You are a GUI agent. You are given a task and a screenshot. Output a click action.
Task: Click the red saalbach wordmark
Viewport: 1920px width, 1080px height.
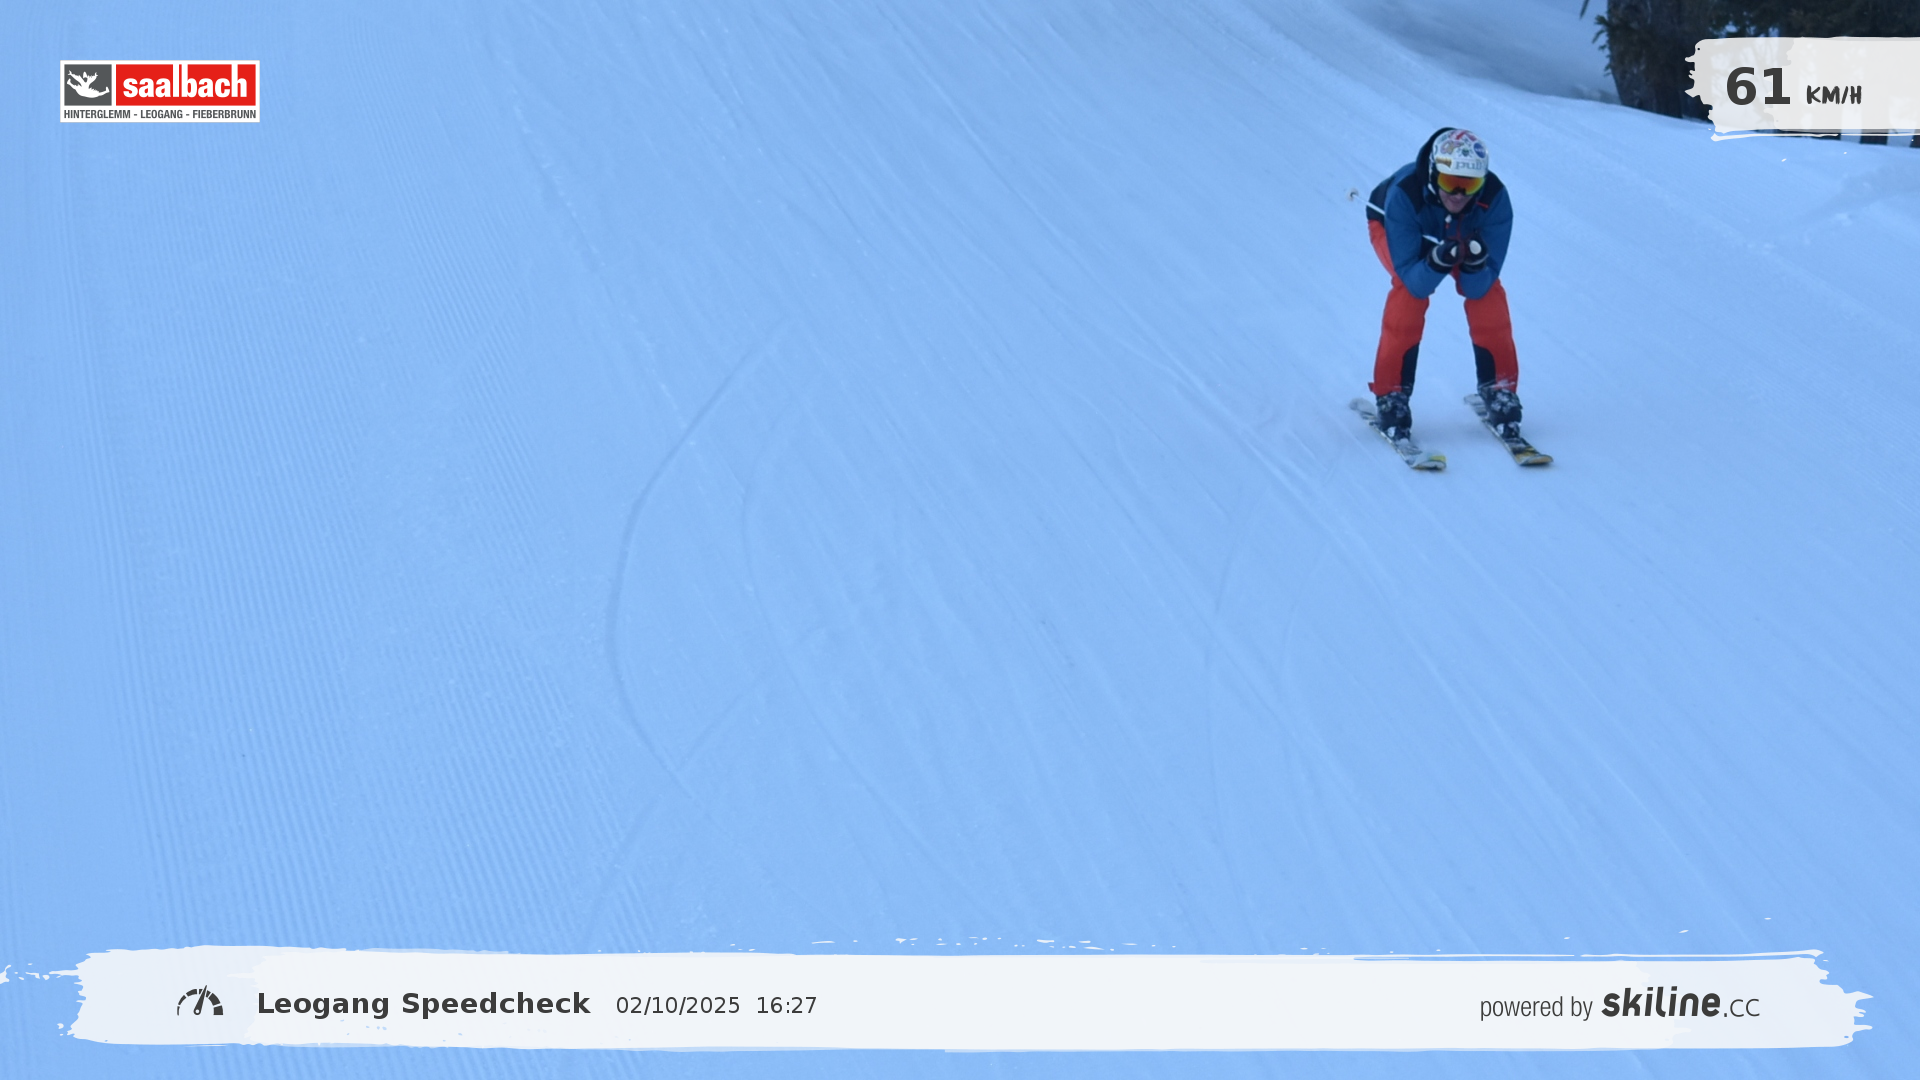pyautogui.click(x=186, y=85)
